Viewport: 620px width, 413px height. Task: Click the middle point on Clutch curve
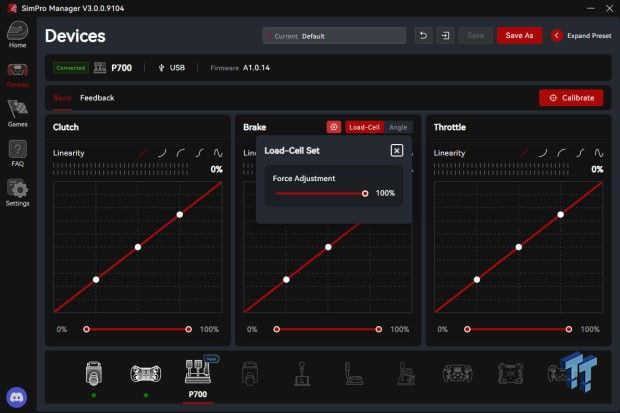click(138, 247)
